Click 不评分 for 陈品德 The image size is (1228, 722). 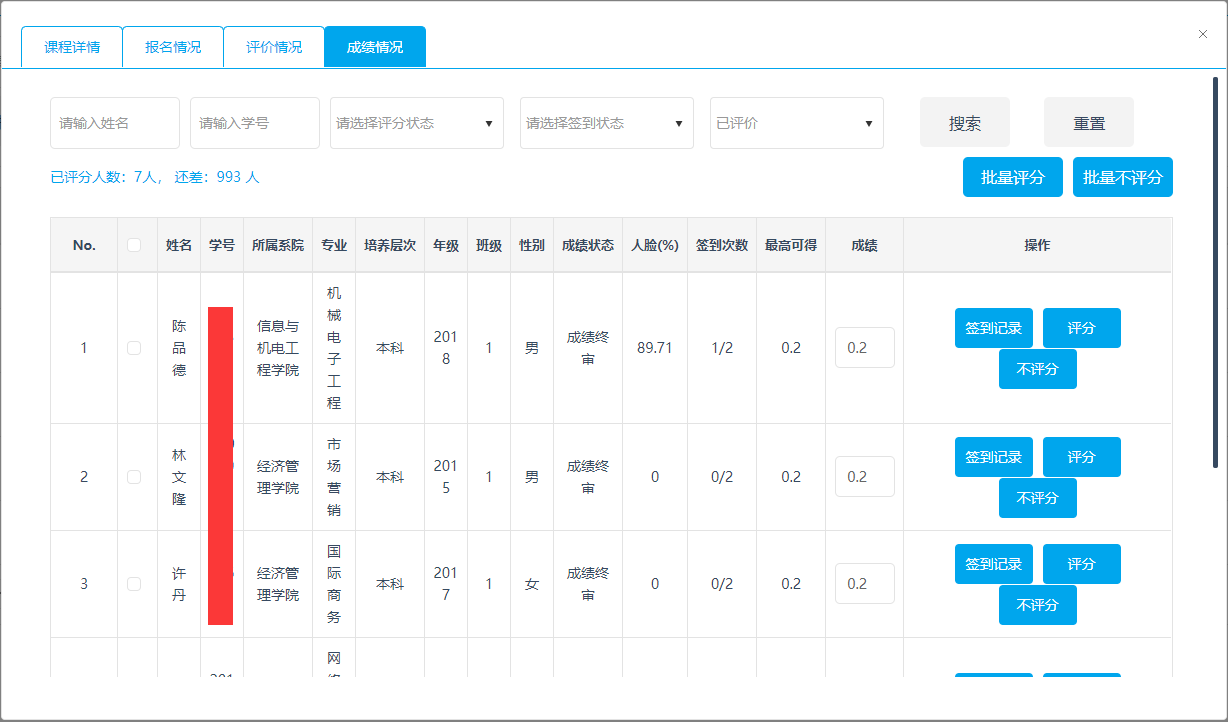1038,369
